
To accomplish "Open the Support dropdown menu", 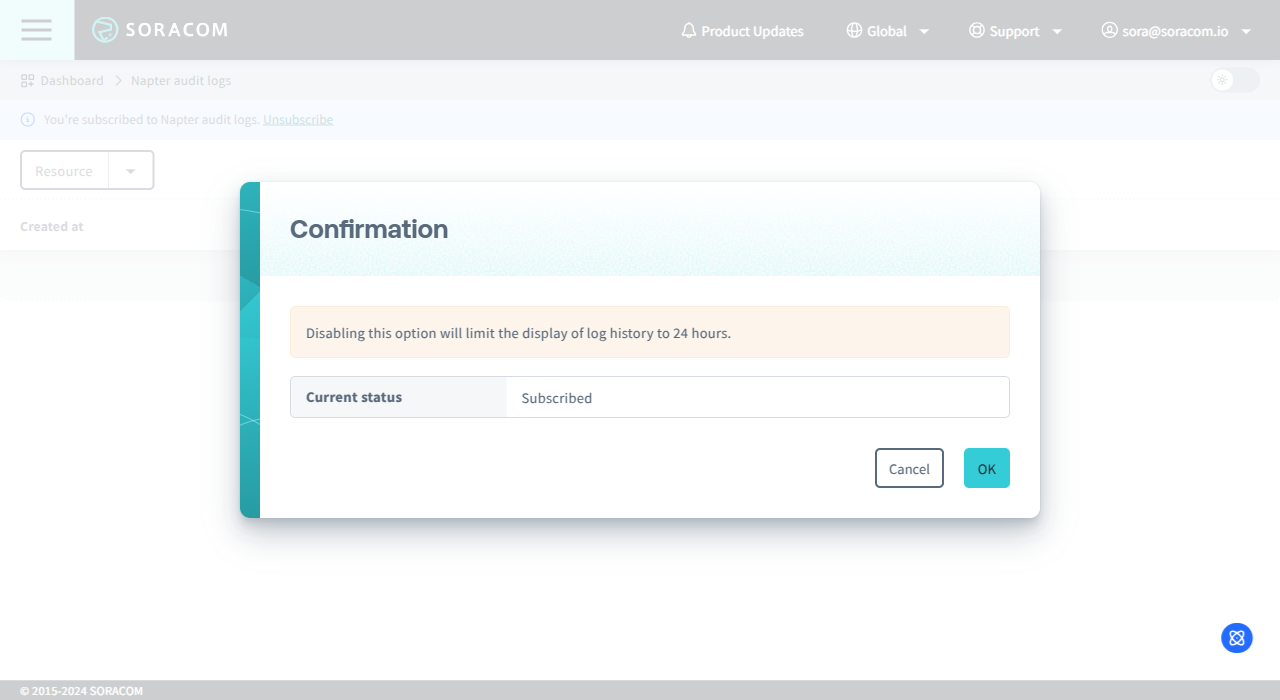I will tap(1058, 31).
